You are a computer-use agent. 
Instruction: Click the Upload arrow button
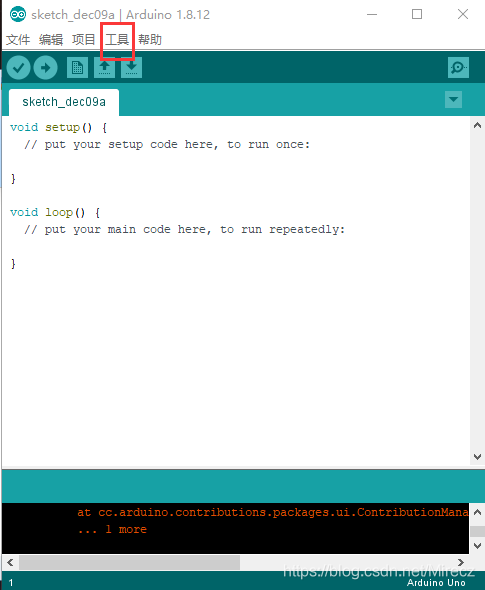pos(46,68)
